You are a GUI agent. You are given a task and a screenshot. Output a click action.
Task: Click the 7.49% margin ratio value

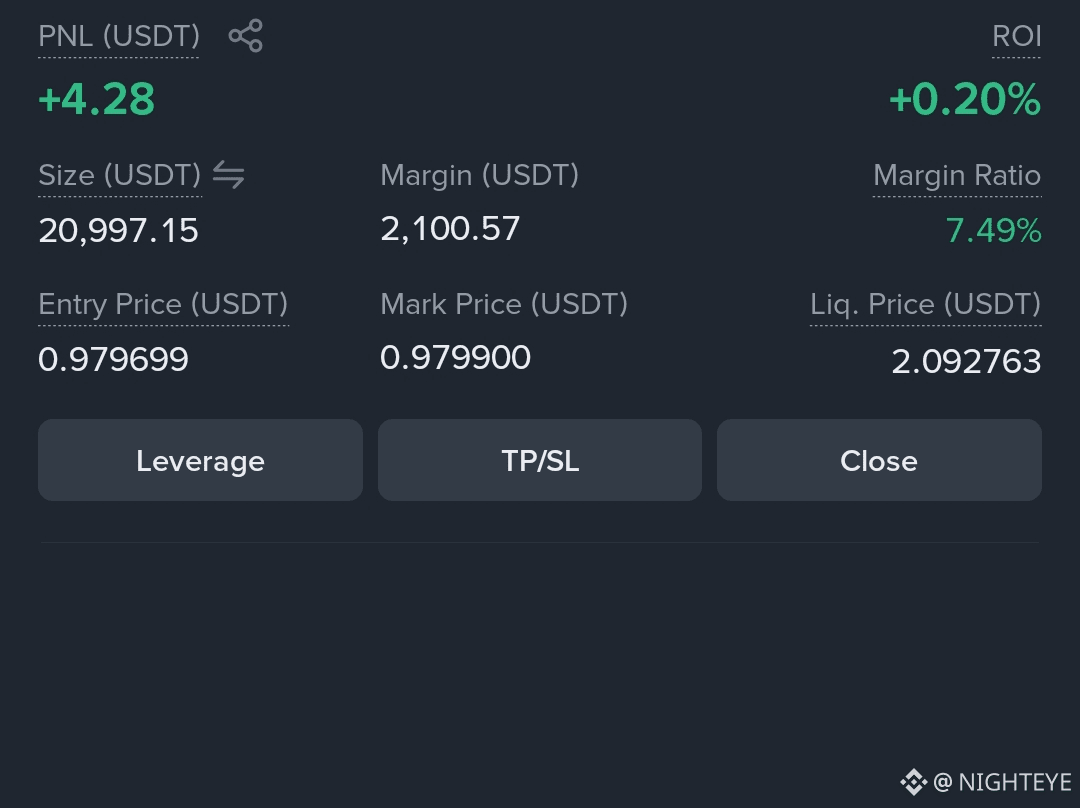pyautogui.click(x=993, y=230)
